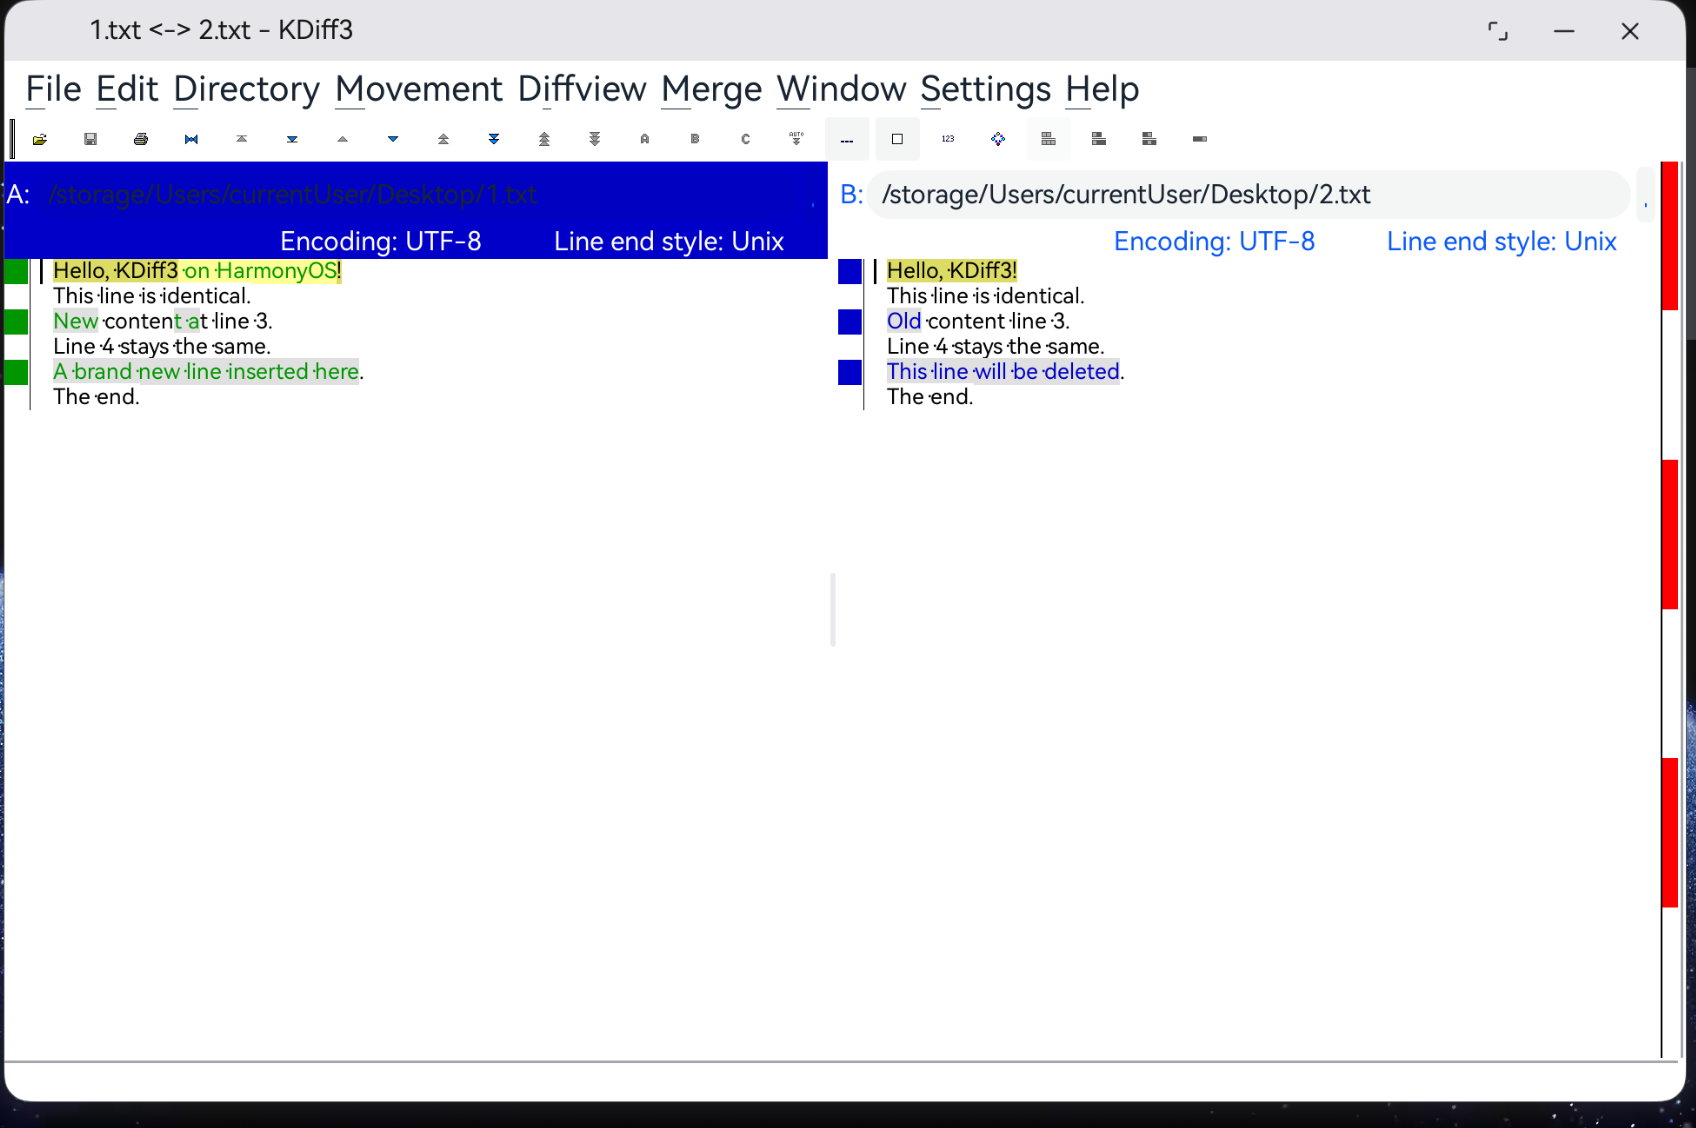Click the A: label in the left header
This screenshot has height=1128, width=1696.
click(x=18, y=194)
